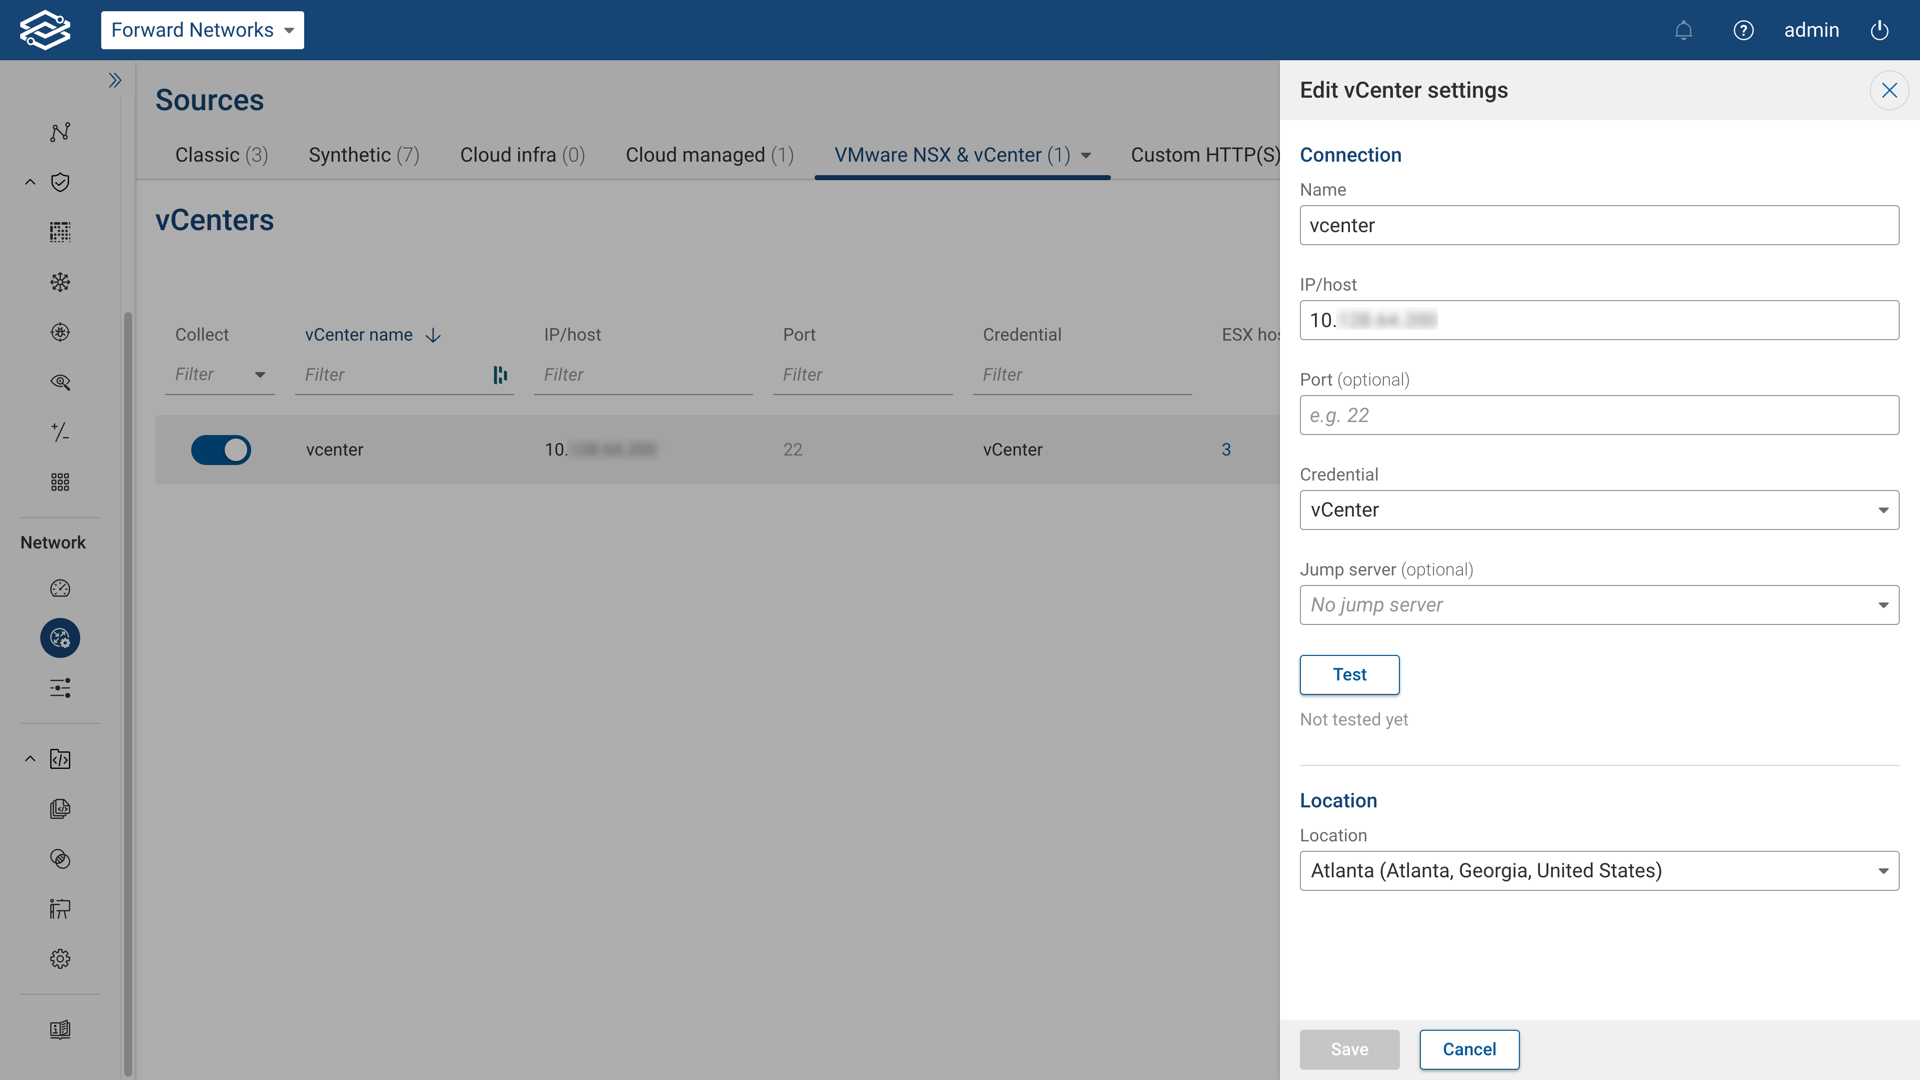Image resolution: width=1920 pixels, height=1080 pixels.
Task: Cancel the vCenter settings edits
Action: click(x=1468, y=1049)
